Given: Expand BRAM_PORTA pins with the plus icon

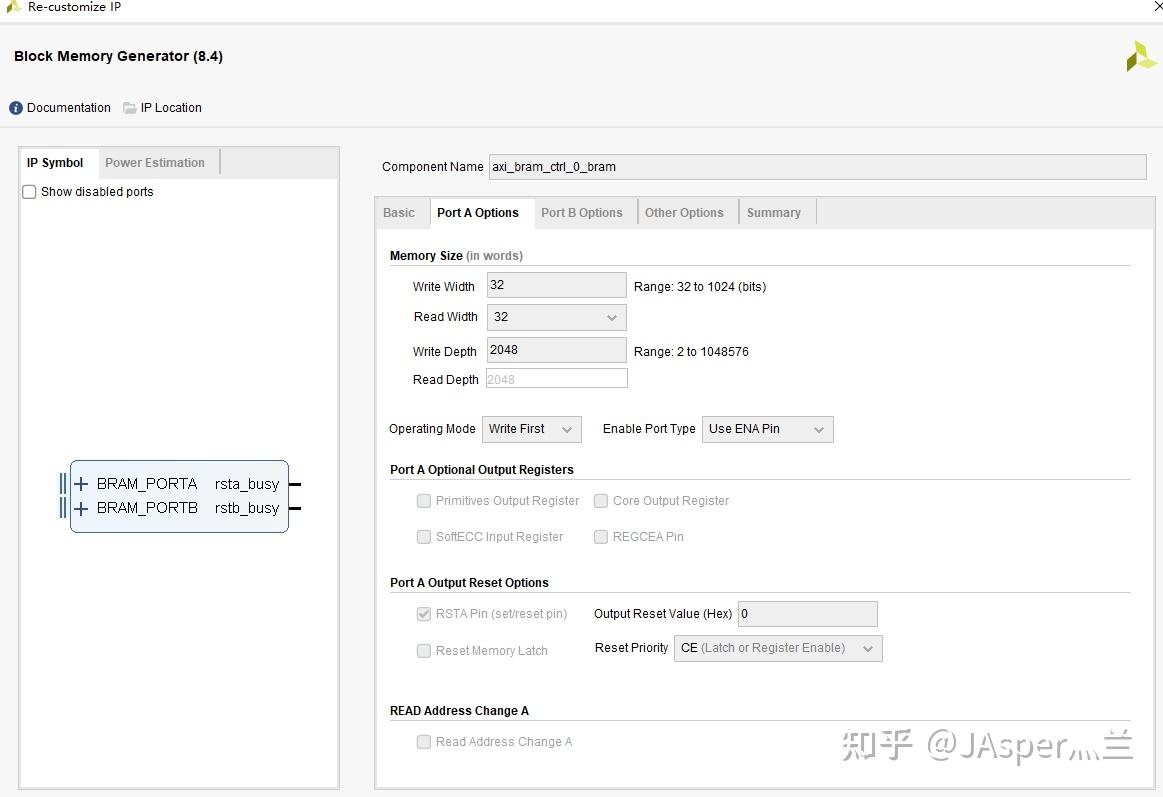Looking at the screenshot, I should pyautogui.click(x=80, y=483).
